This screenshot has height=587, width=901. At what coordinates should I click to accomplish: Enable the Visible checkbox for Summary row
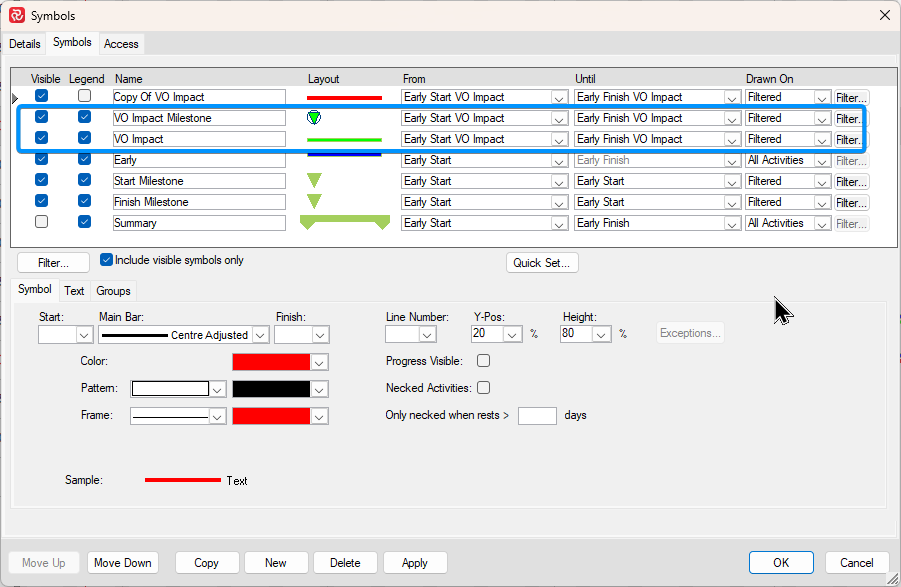[41, 222]
